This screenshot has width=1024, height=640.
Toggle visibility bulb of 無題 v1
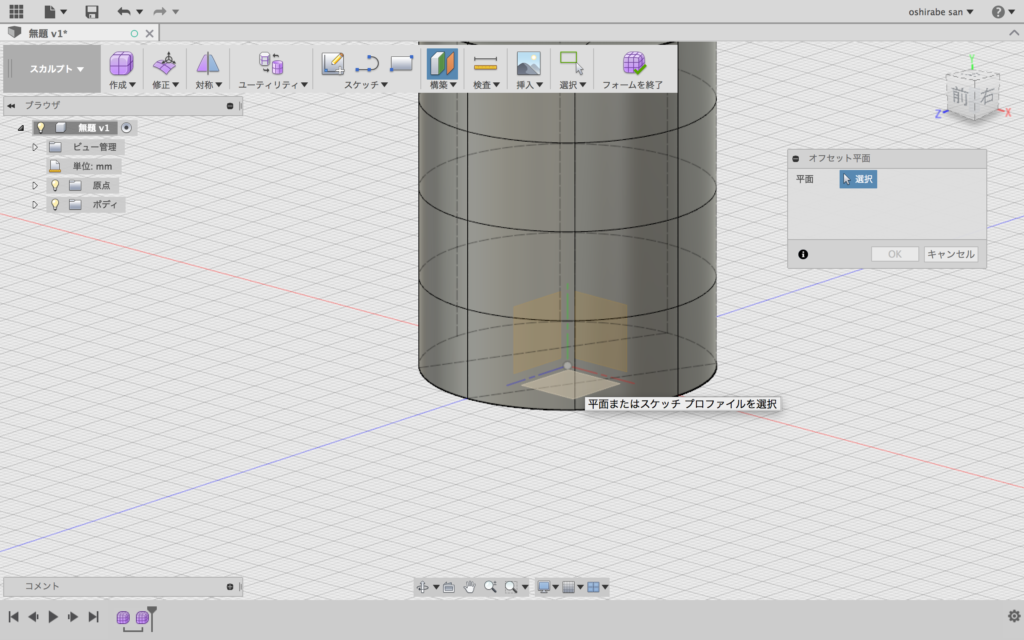(x=40, y=128)
